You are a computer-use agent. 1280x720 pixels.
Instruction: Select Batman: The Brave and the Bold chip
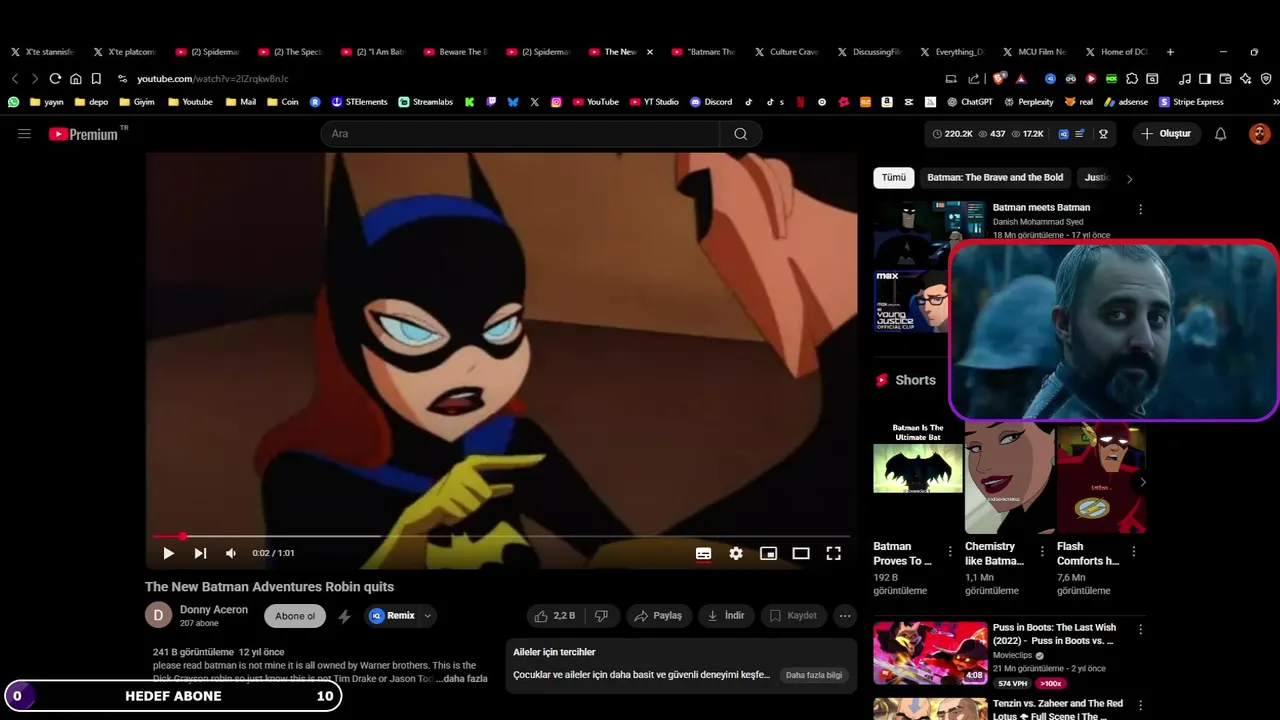point(995,178)
